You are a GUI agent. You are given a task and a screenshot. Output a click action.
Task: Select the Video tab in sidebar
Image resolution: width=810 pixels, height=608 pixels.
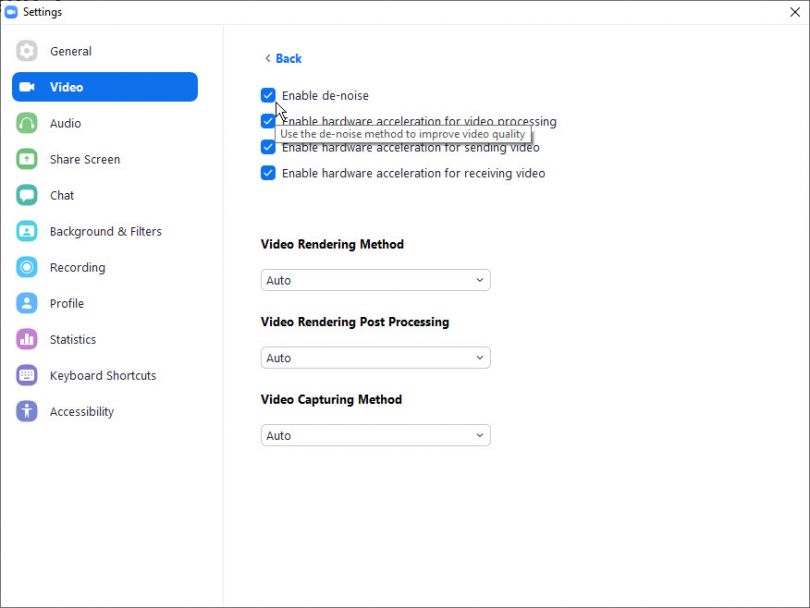point(104,87)
